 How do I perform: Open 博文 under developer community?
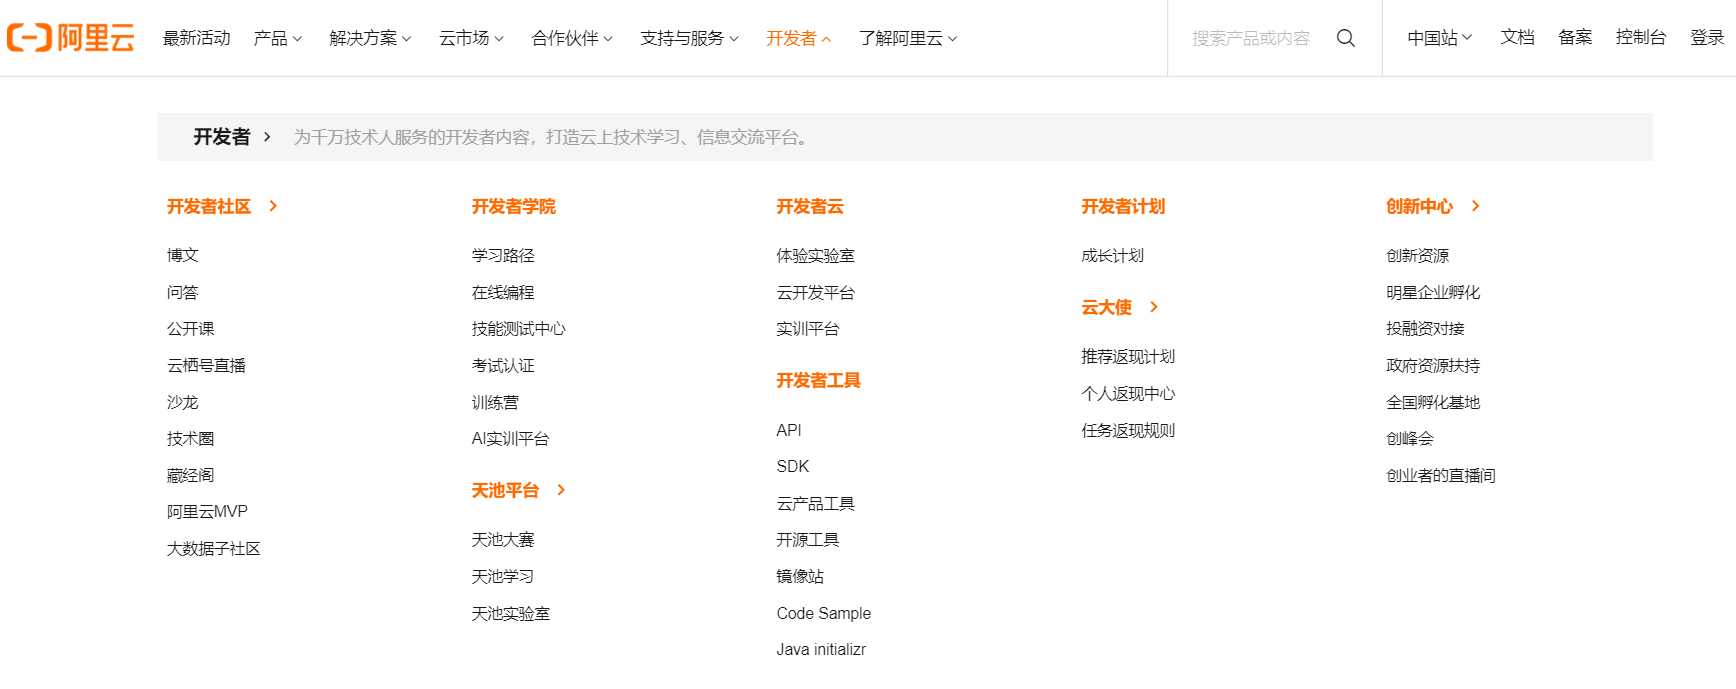[x=183, y=255]
